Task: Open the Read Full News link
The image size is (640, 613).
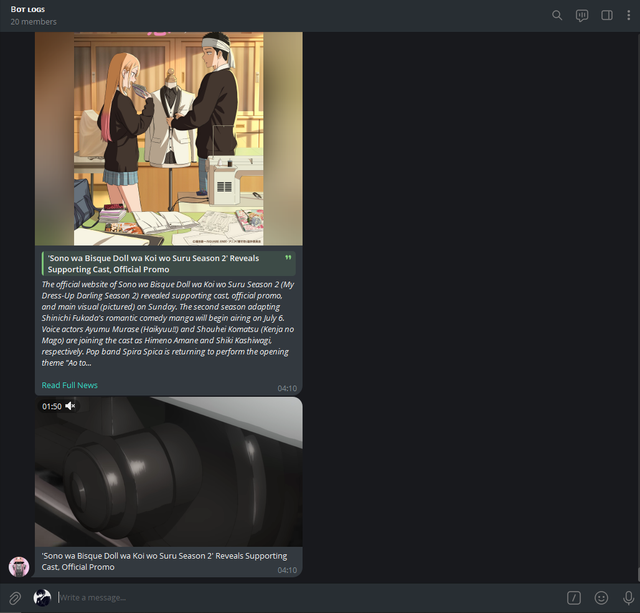Action: point(69,385)
